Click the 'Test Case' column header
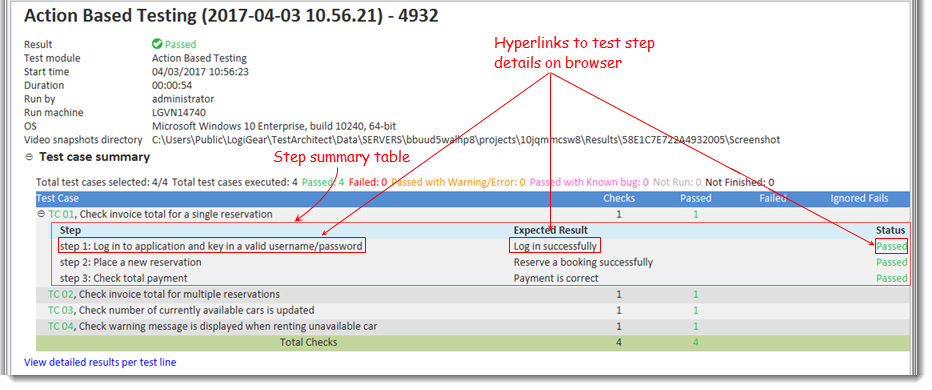Viewport: 932px width, 390px height. click(58, 198)
